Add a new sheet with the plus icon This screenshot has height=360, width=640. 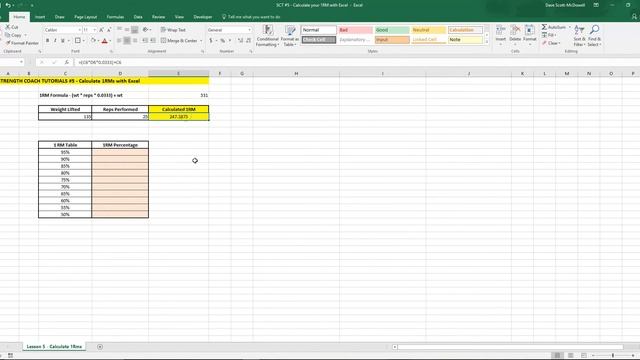pyautogui.click(x=100, y=347)
